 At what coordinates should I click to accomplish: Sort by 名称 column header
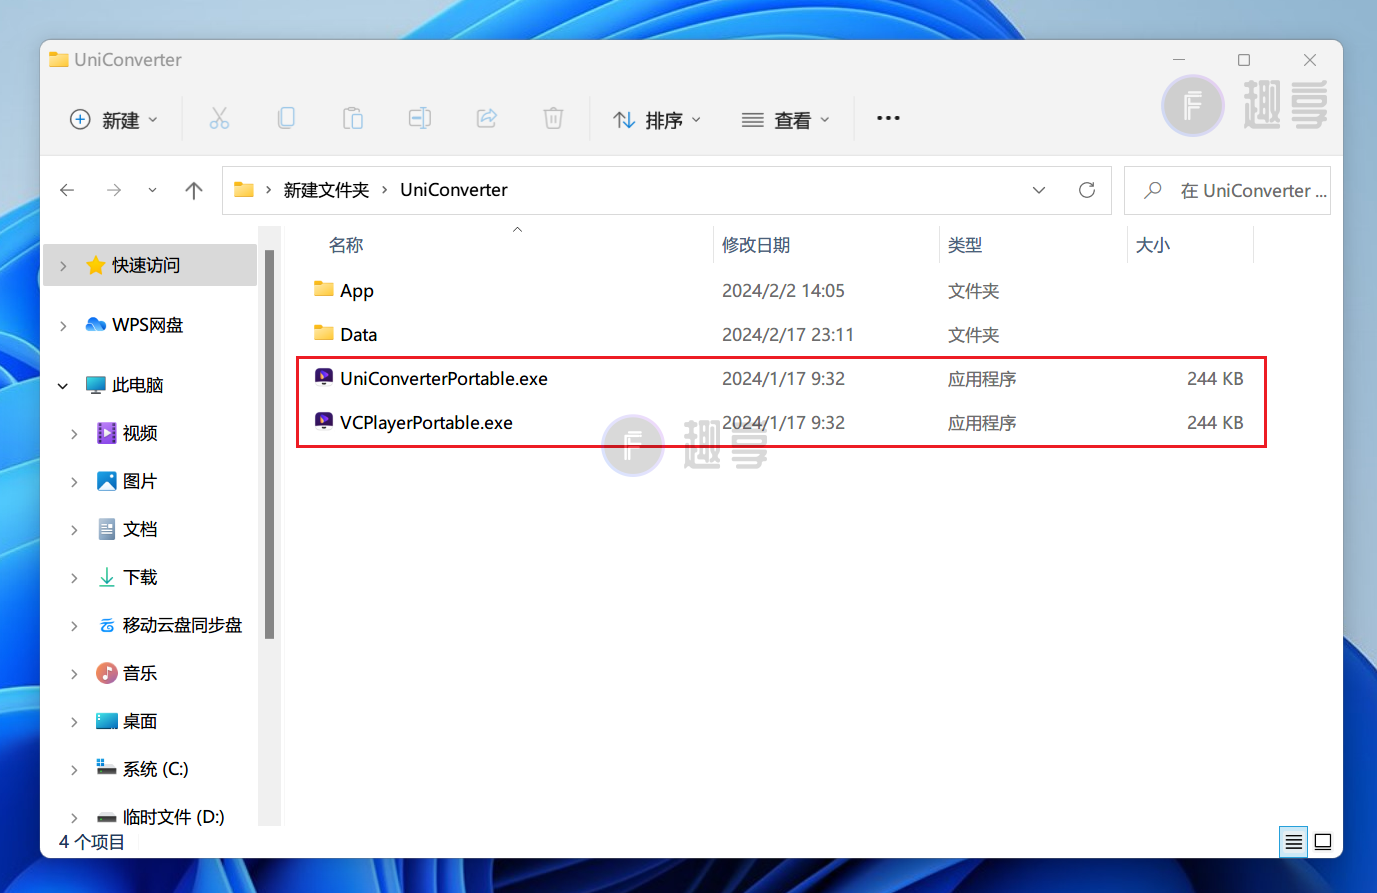pos(346,245)
